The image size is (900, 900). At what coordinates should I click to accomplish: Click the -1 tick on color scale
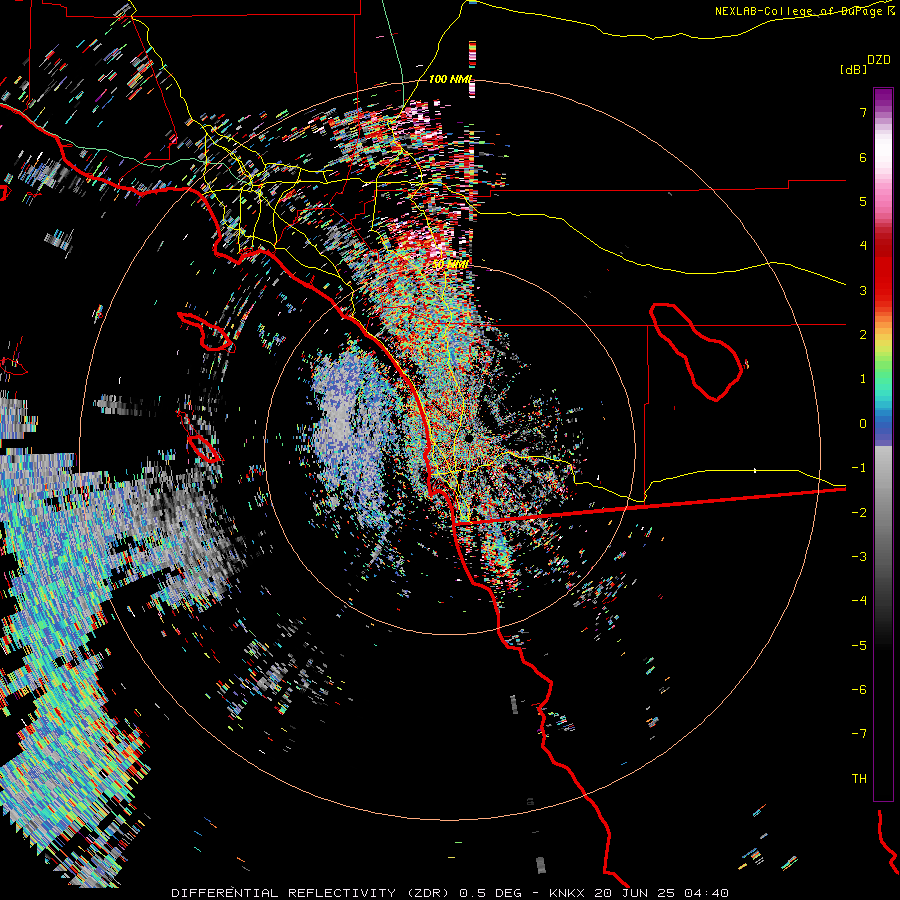(x=859, y=468)
